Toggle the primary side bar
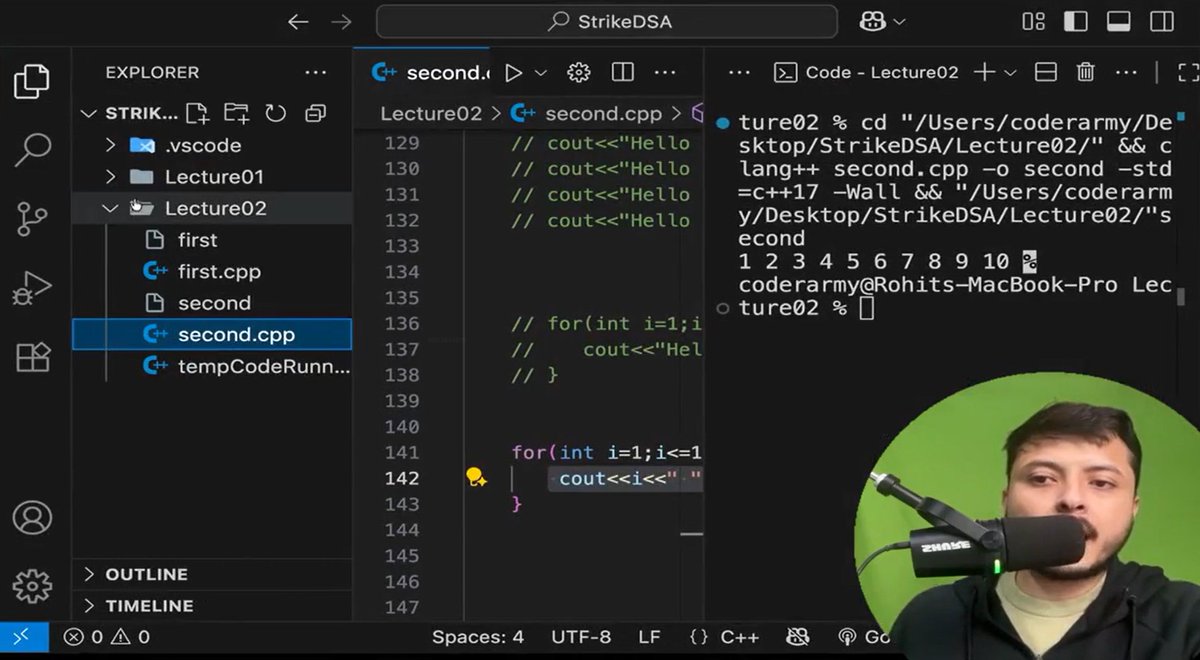The height and width of the screenshot is (660, 1200). (1076, 21)
